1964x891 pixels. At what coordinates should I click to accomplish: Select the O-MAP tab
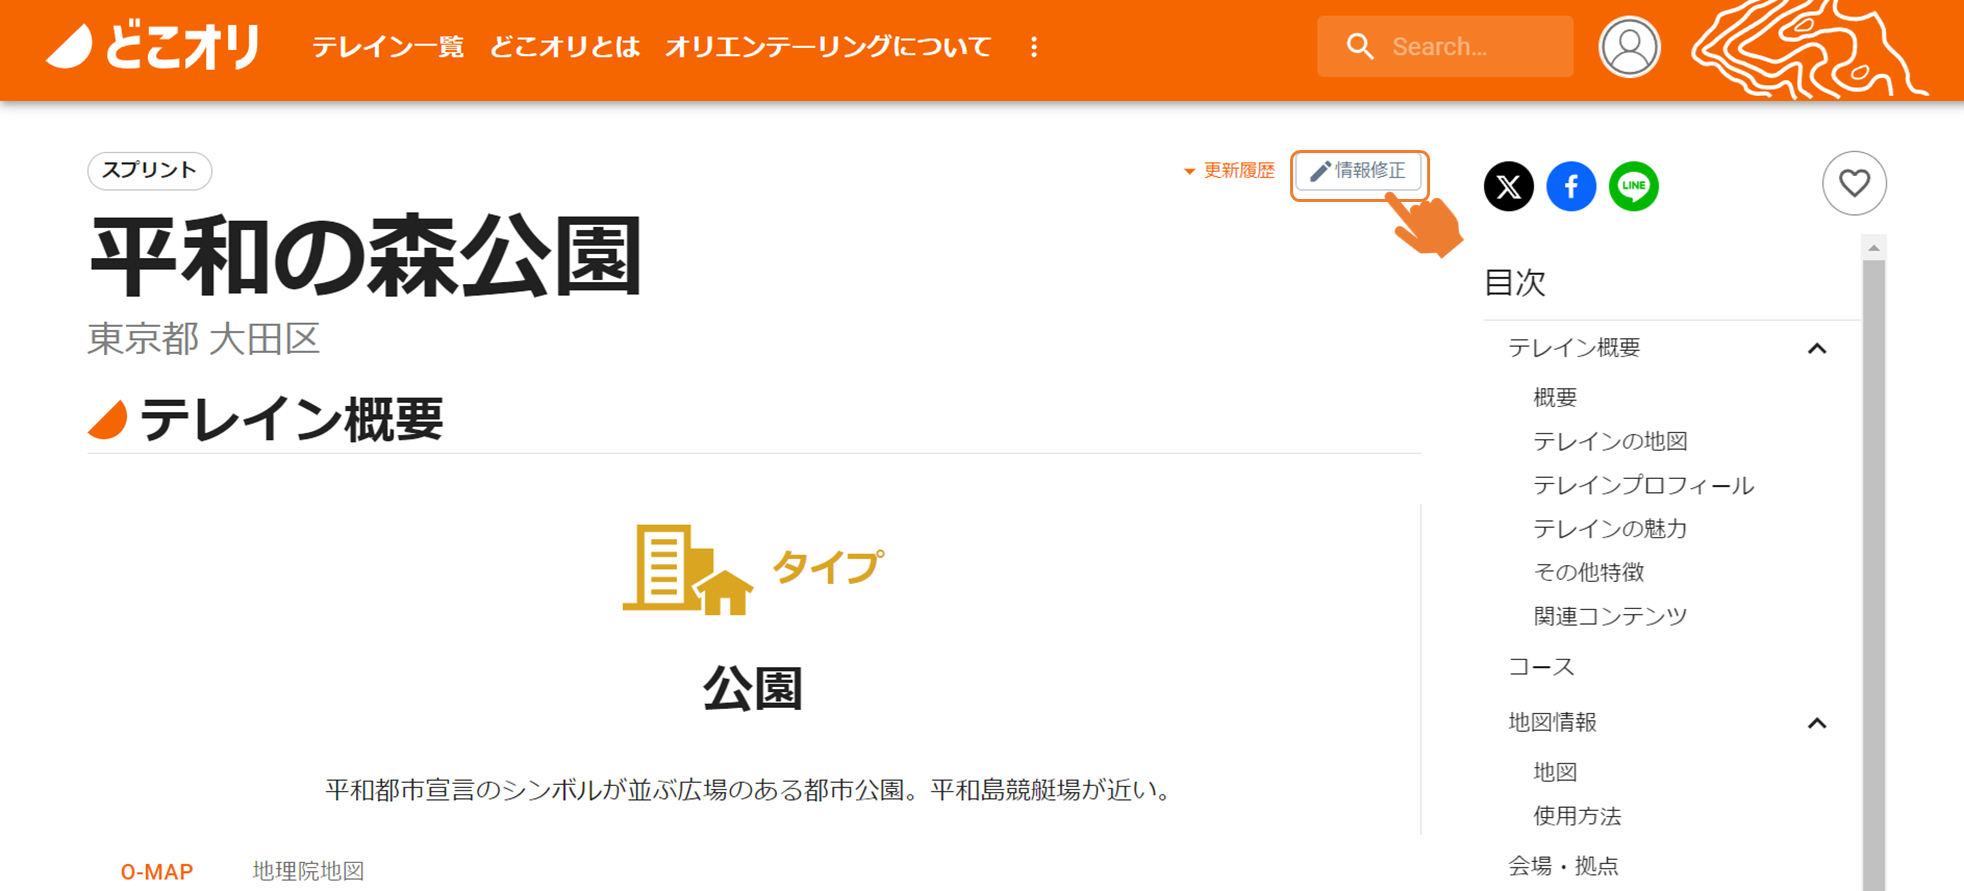coord(157,871)
